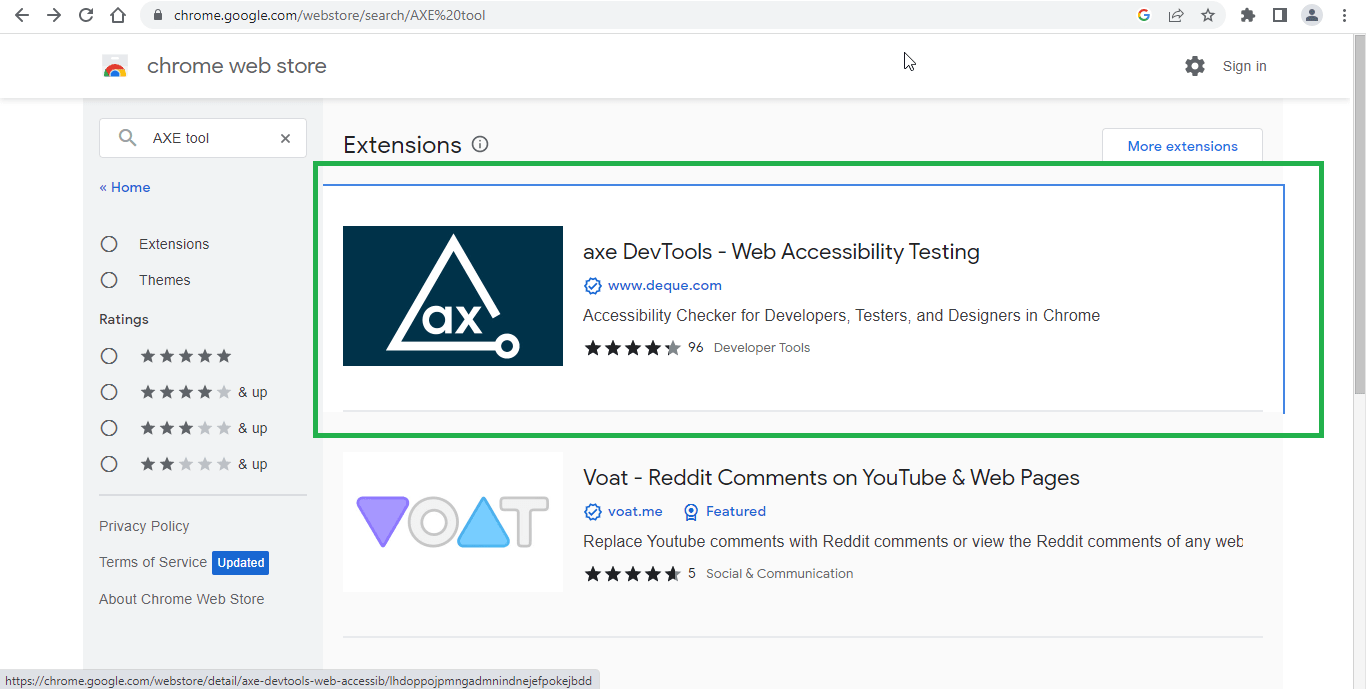
Task: Click the star rating of axe DevTools
Action: tap(632, 347)
